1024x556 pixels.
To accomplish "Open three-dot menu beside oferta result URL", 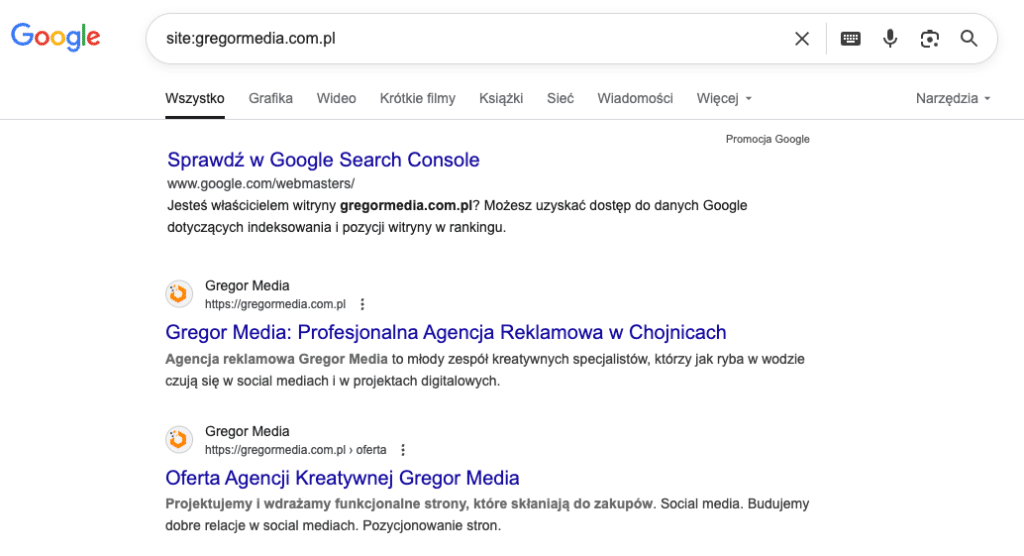I will (403, 450).
